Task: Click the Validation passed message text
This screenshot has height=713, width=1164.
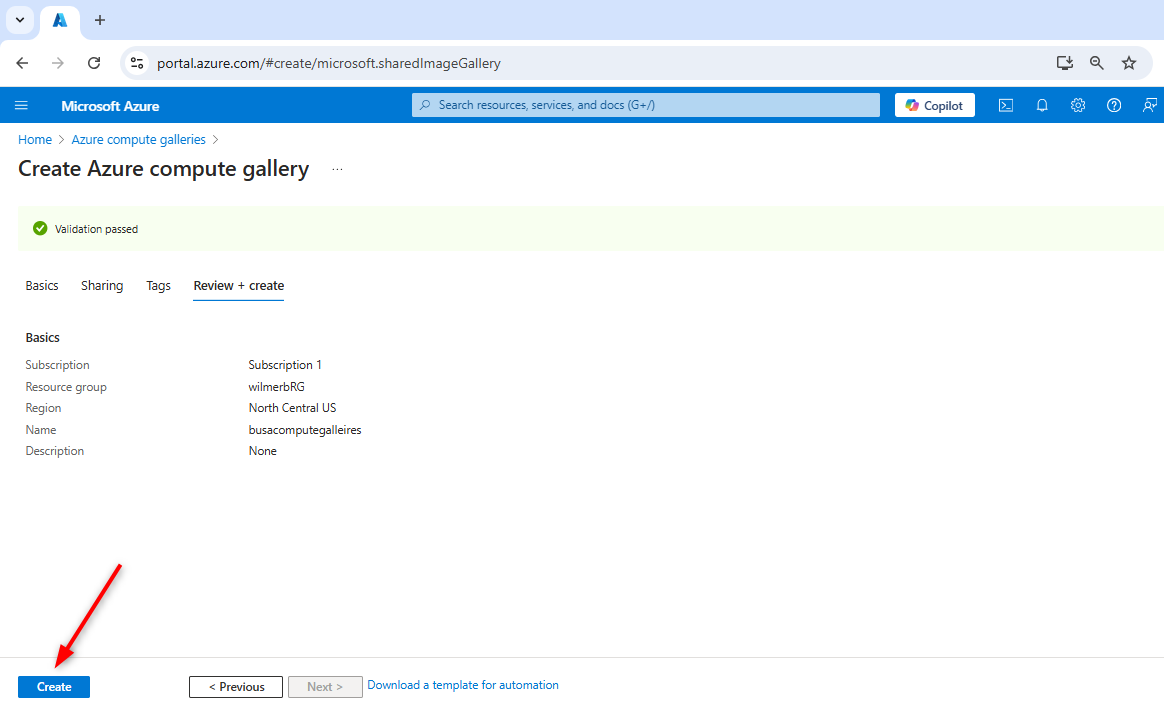Action: tap(97, 229)
